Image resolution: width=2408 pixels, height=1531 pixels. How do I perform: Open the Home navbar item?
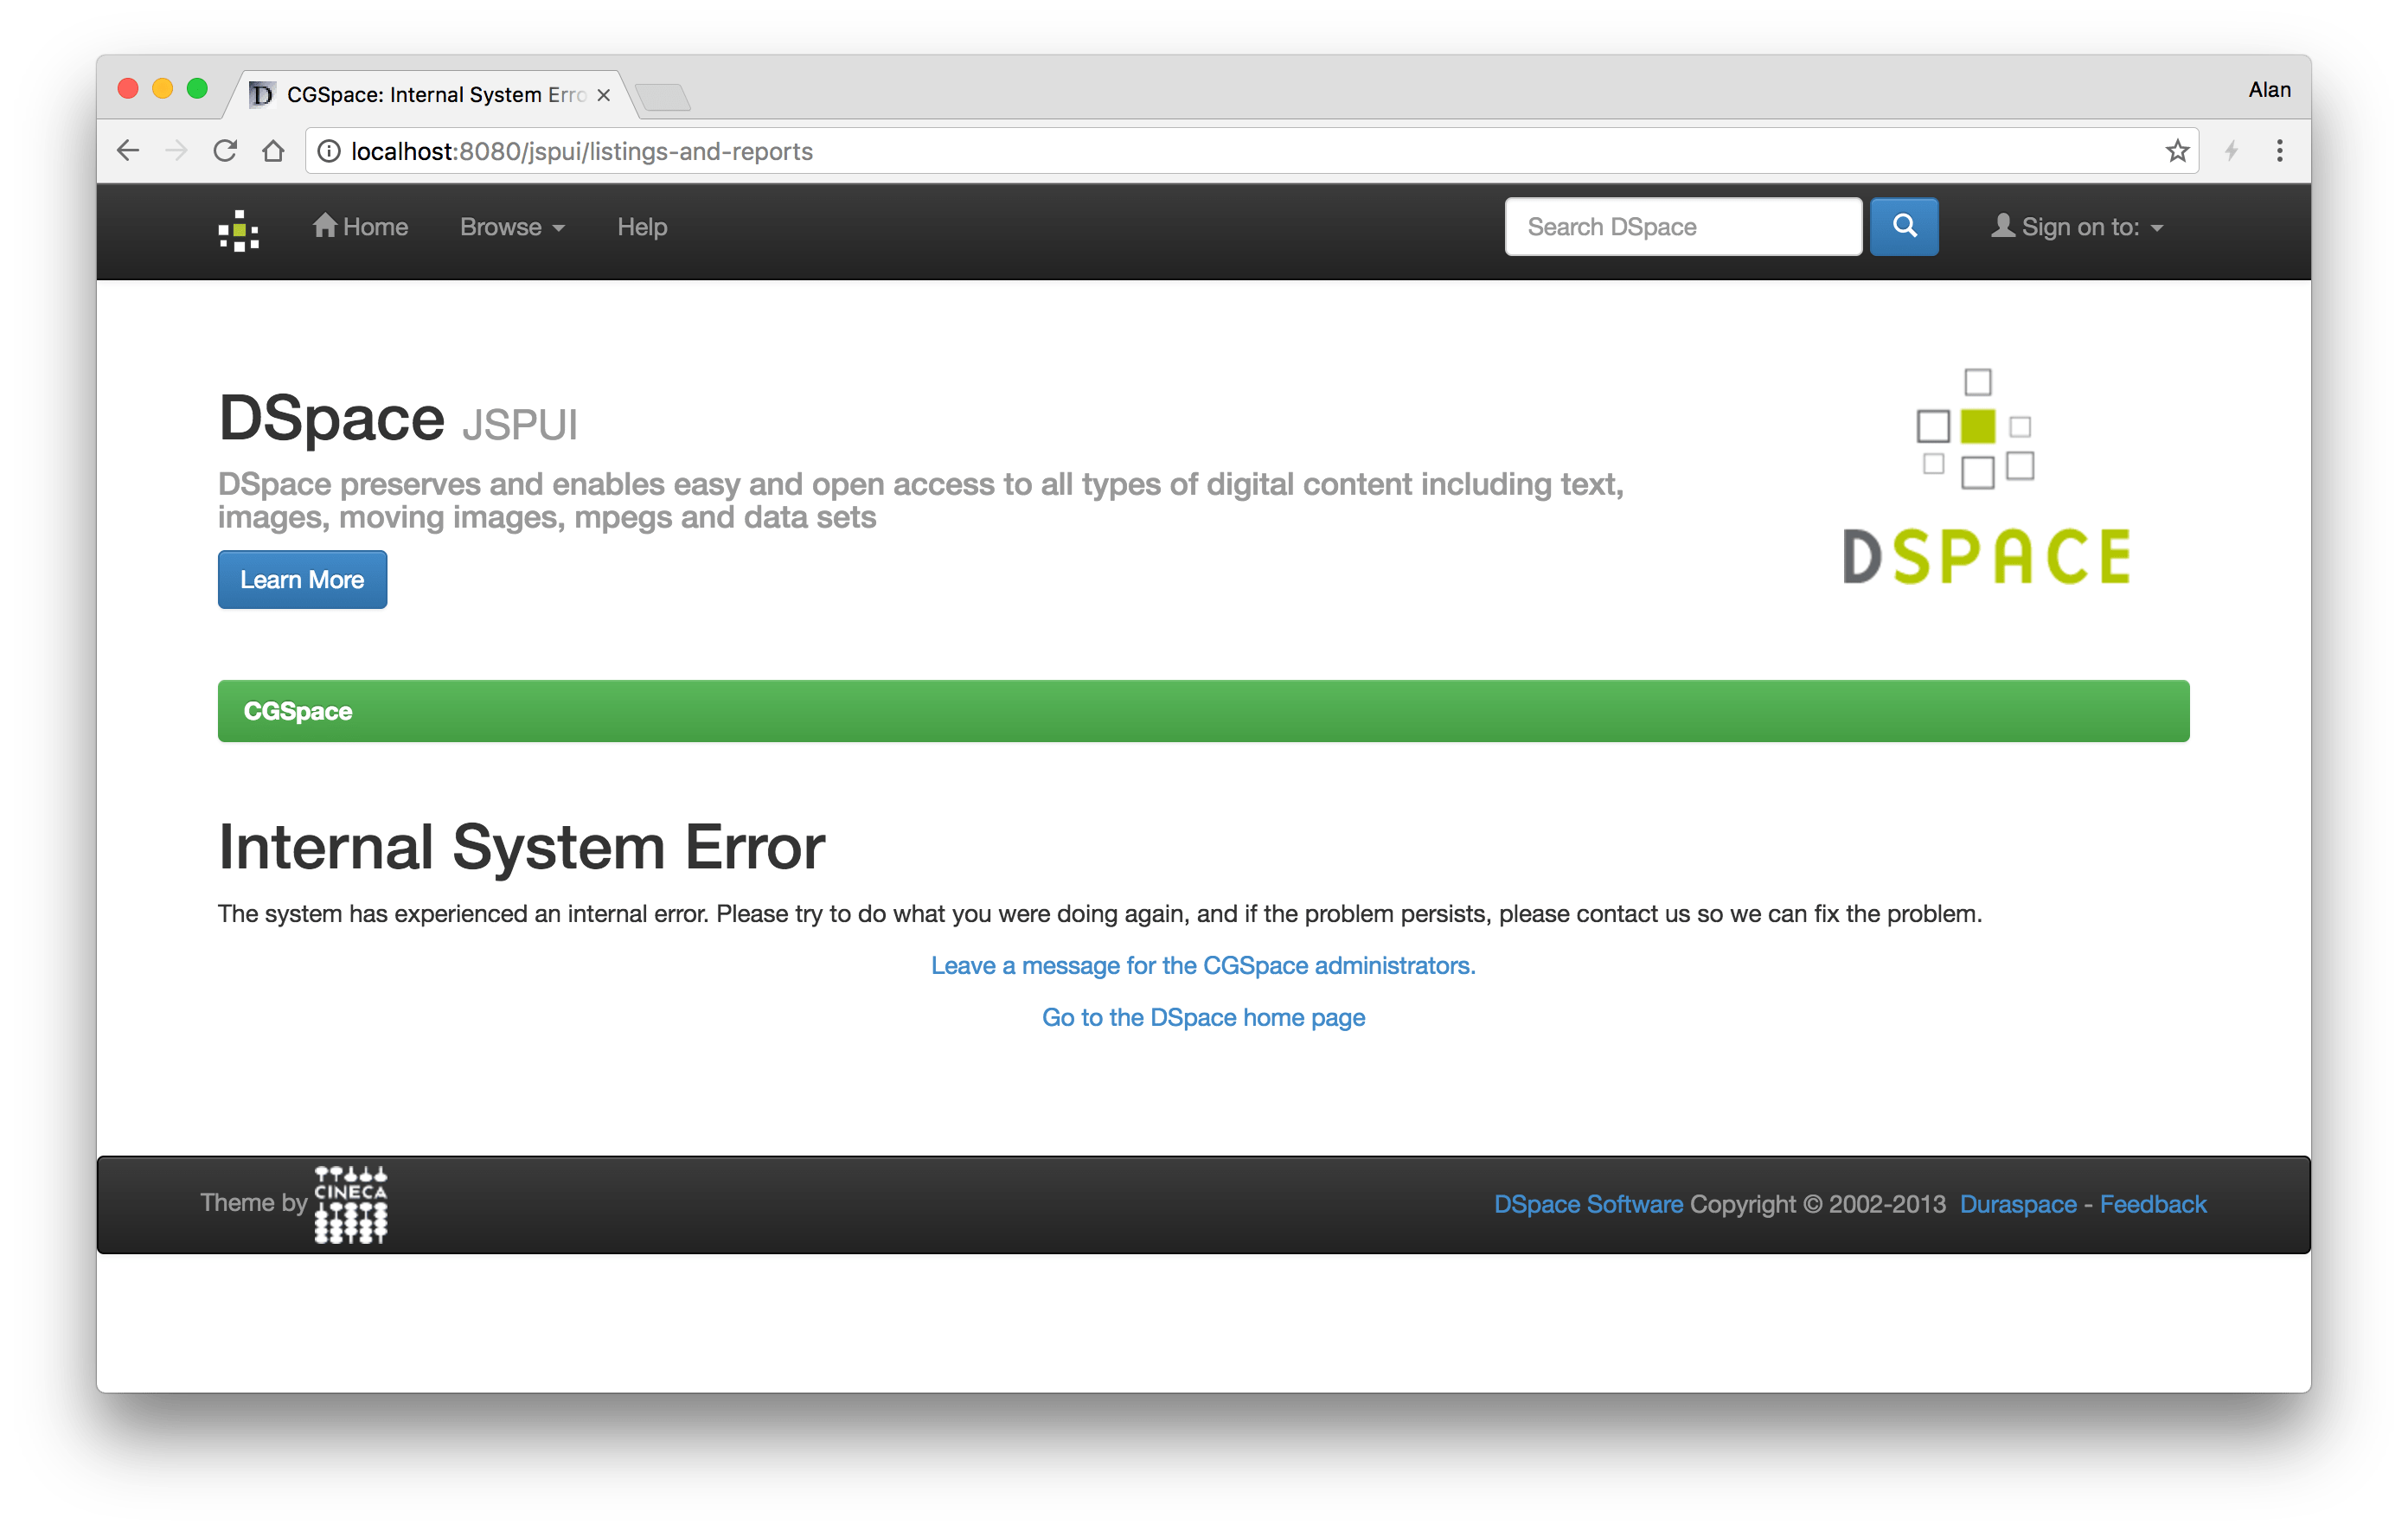pos(361,227)
